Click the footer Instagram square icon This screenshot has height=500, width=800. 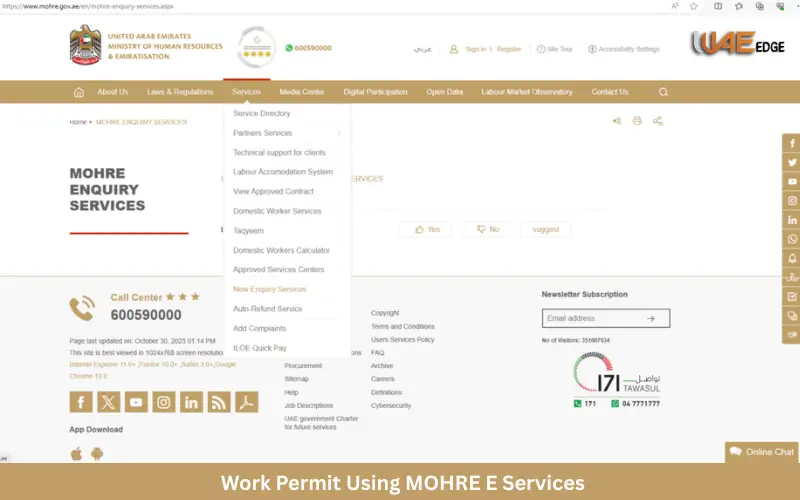tap(164, 402)
